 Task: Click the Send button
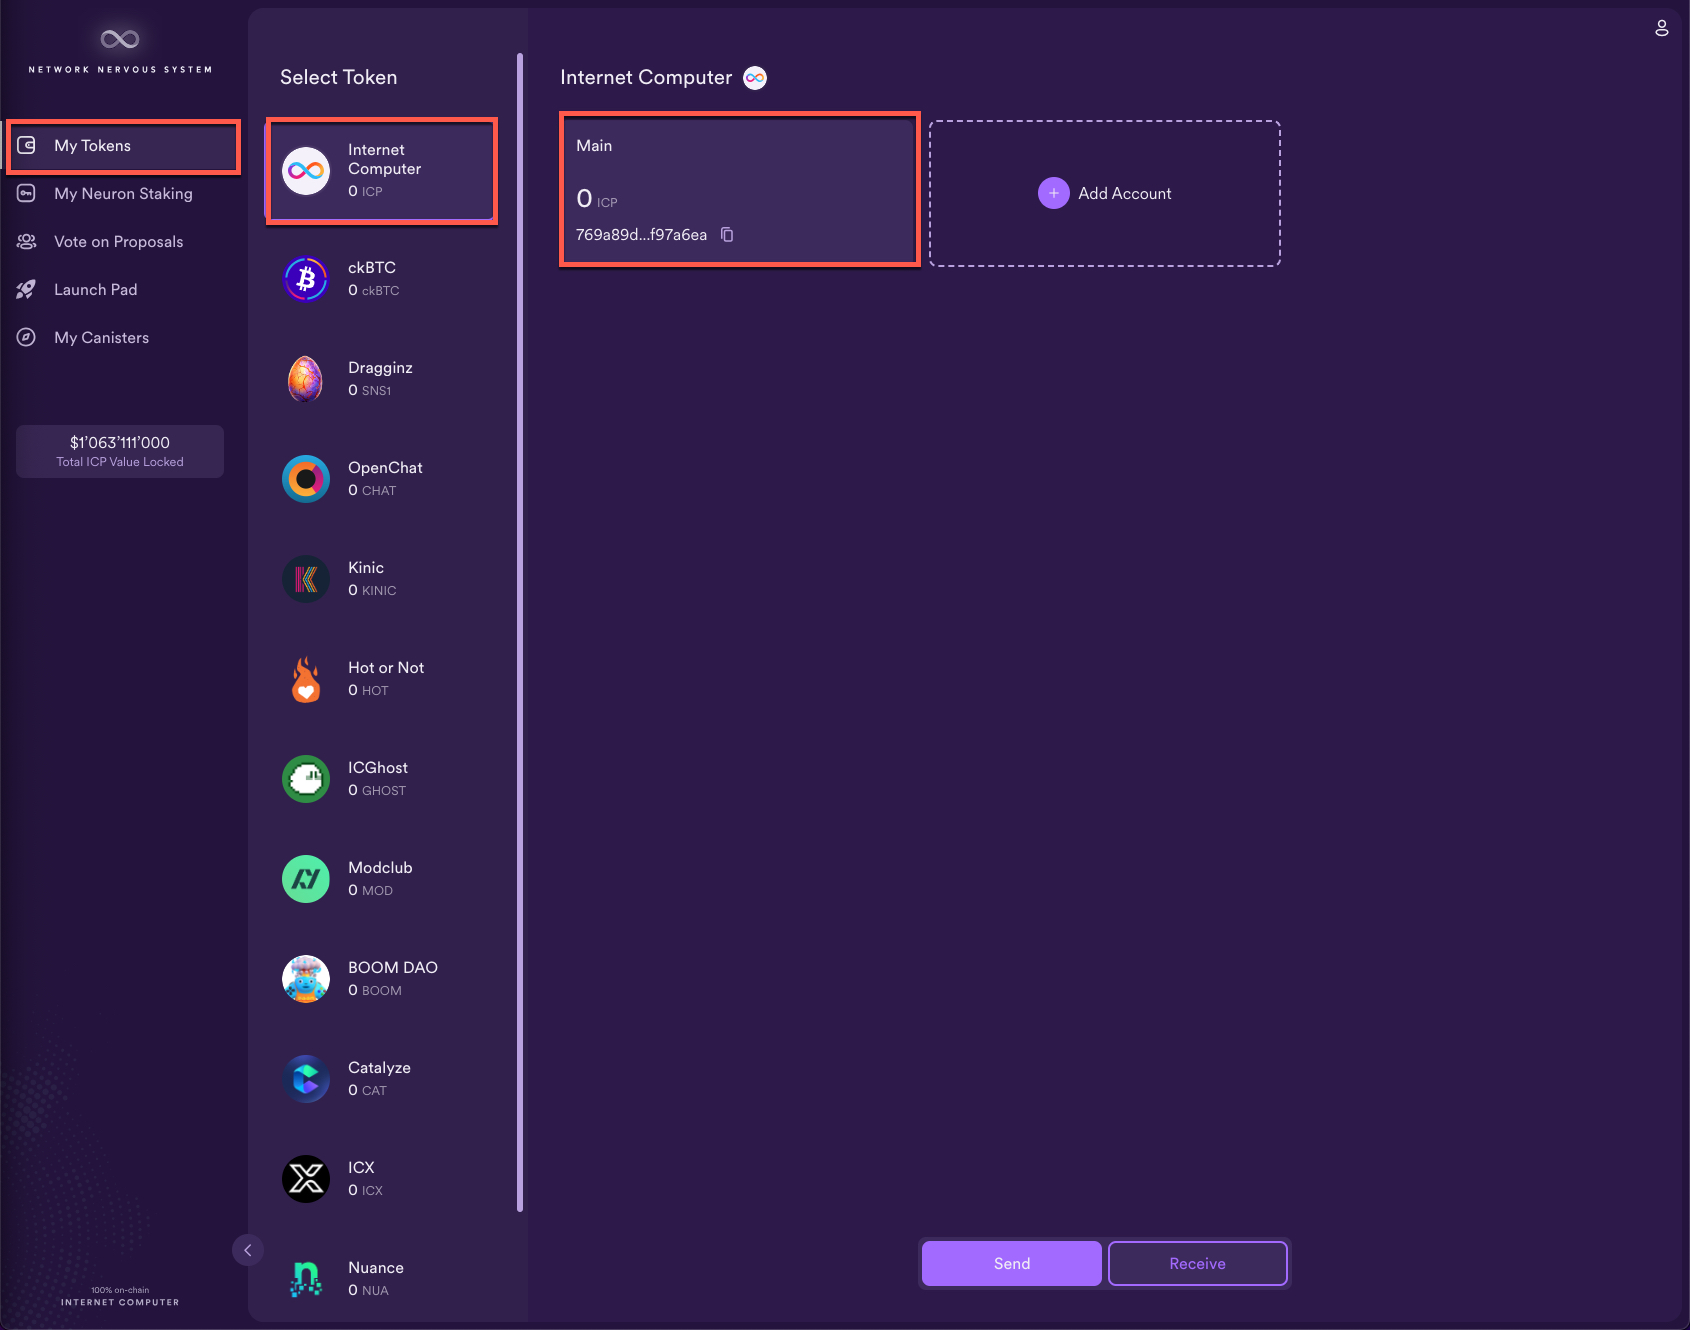point(1010,1263)
